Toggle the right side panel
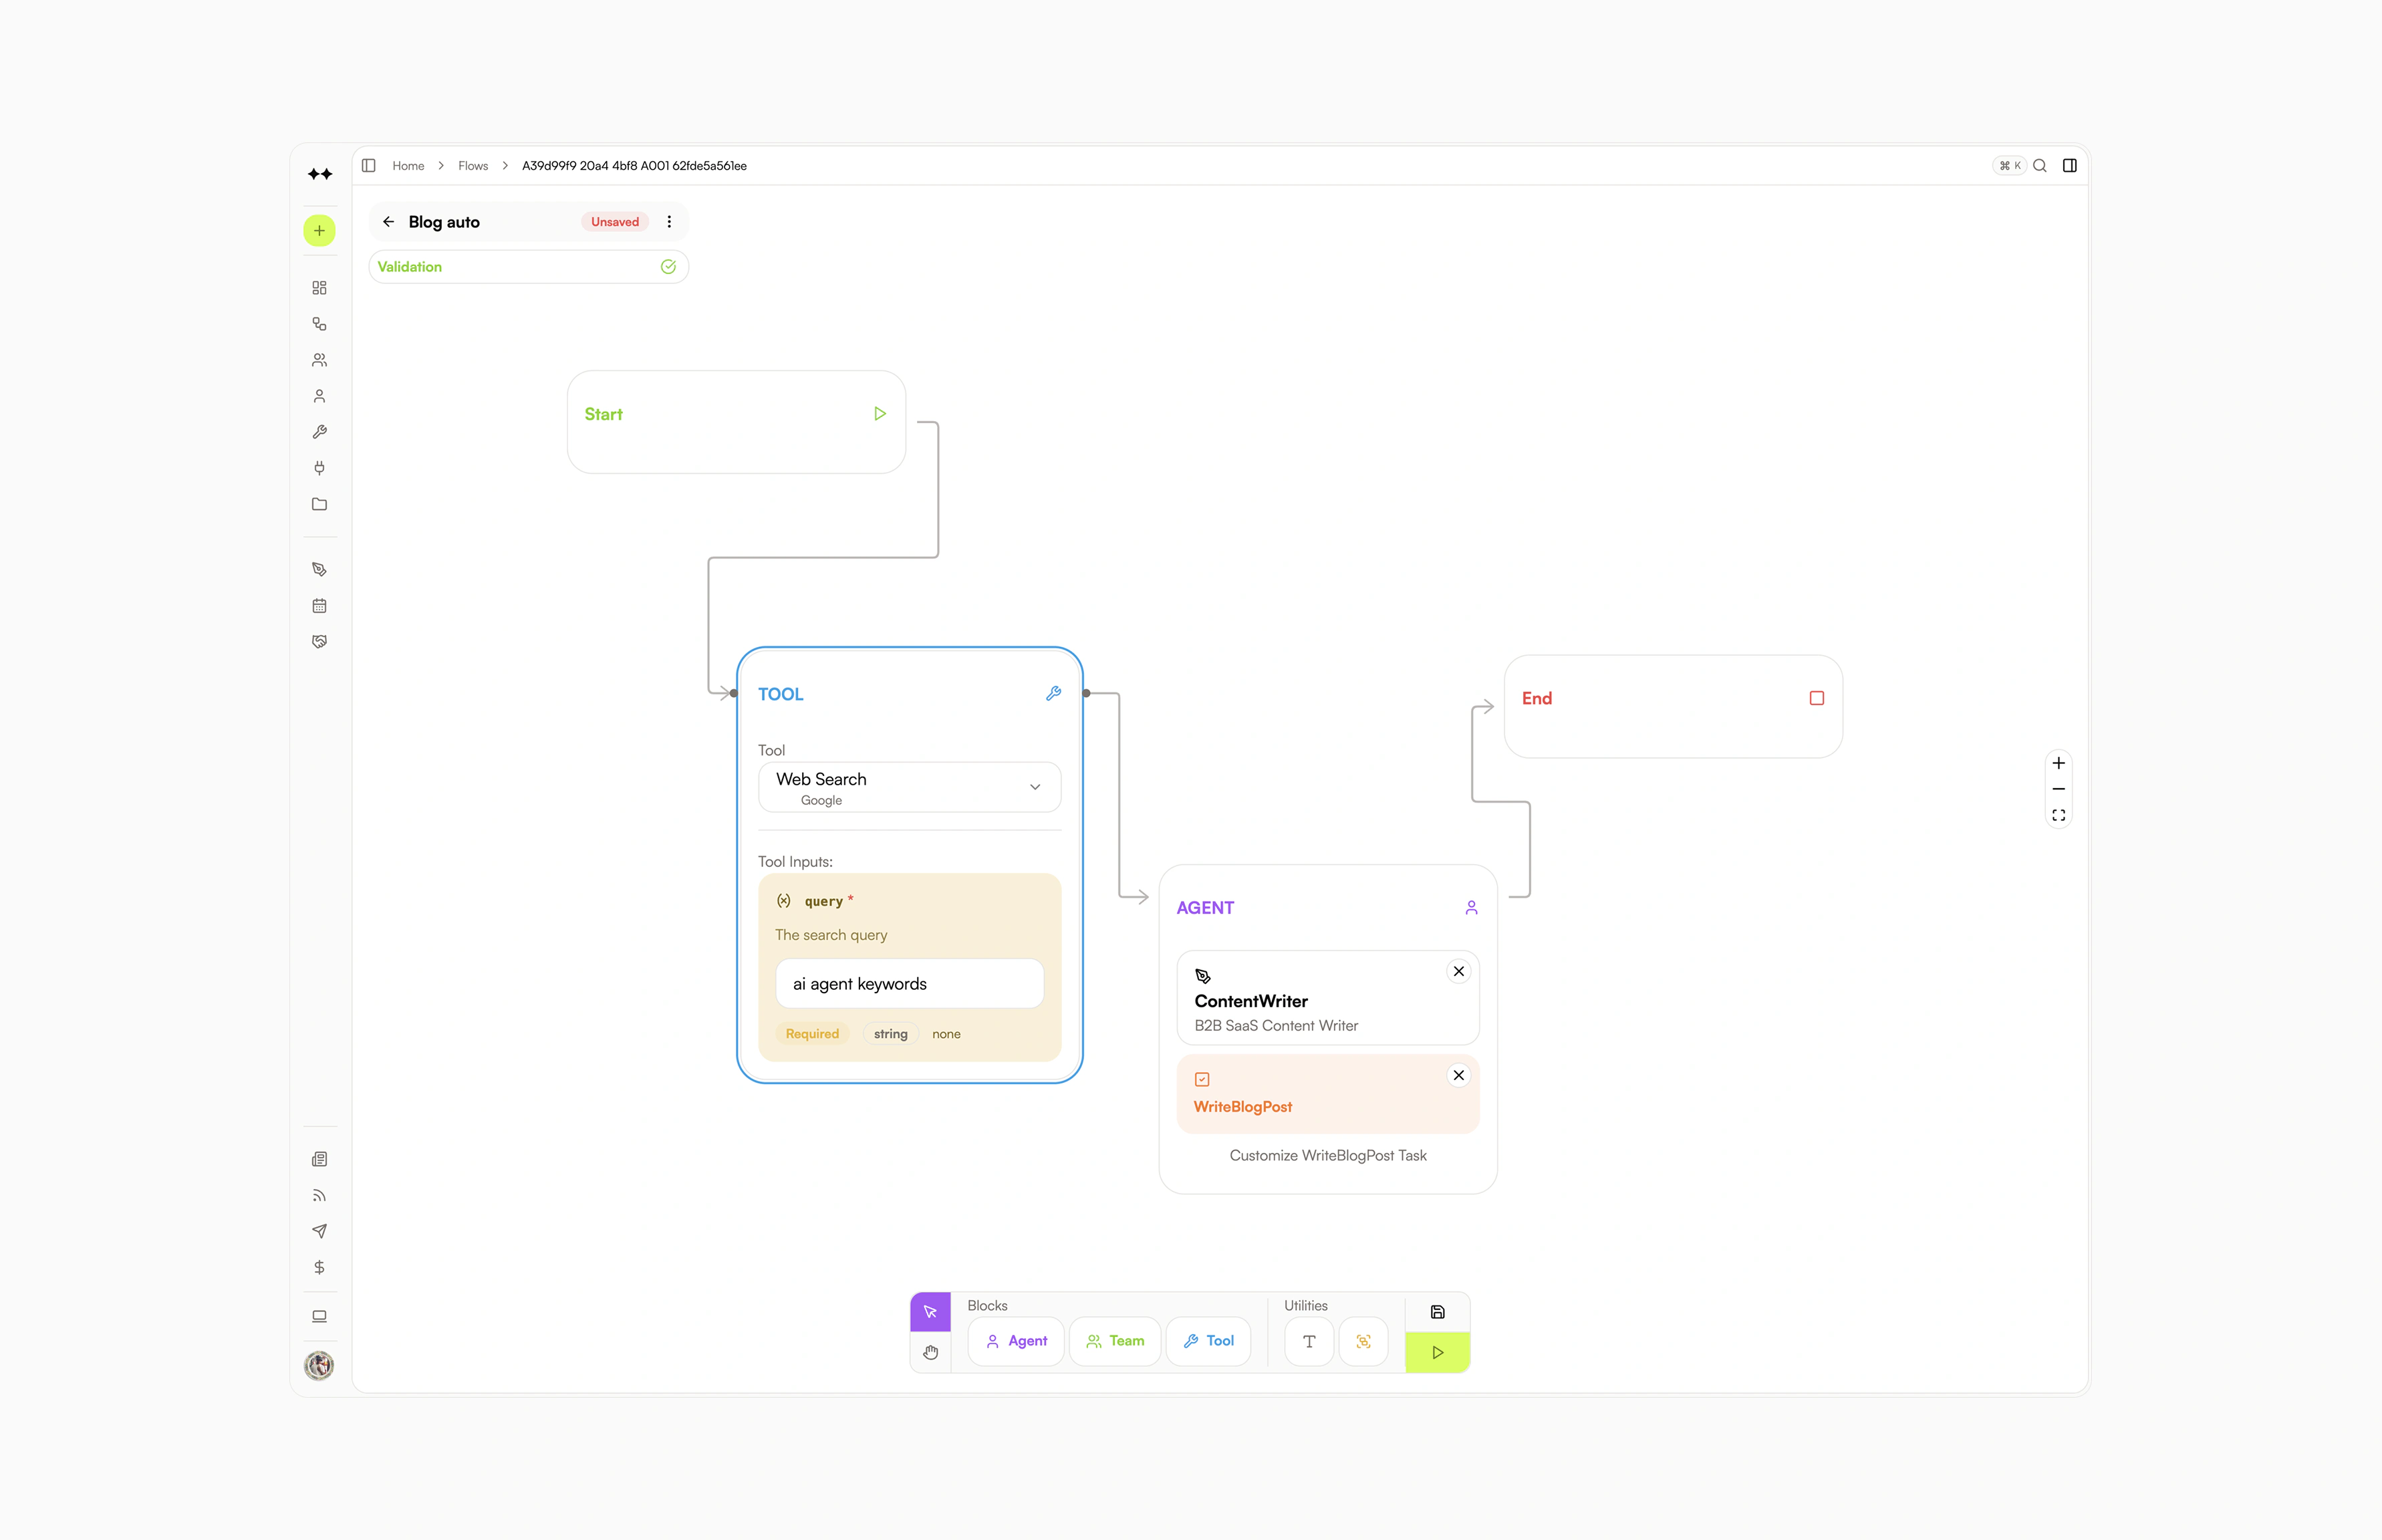The image size is (2382, 1540). 2070,165
